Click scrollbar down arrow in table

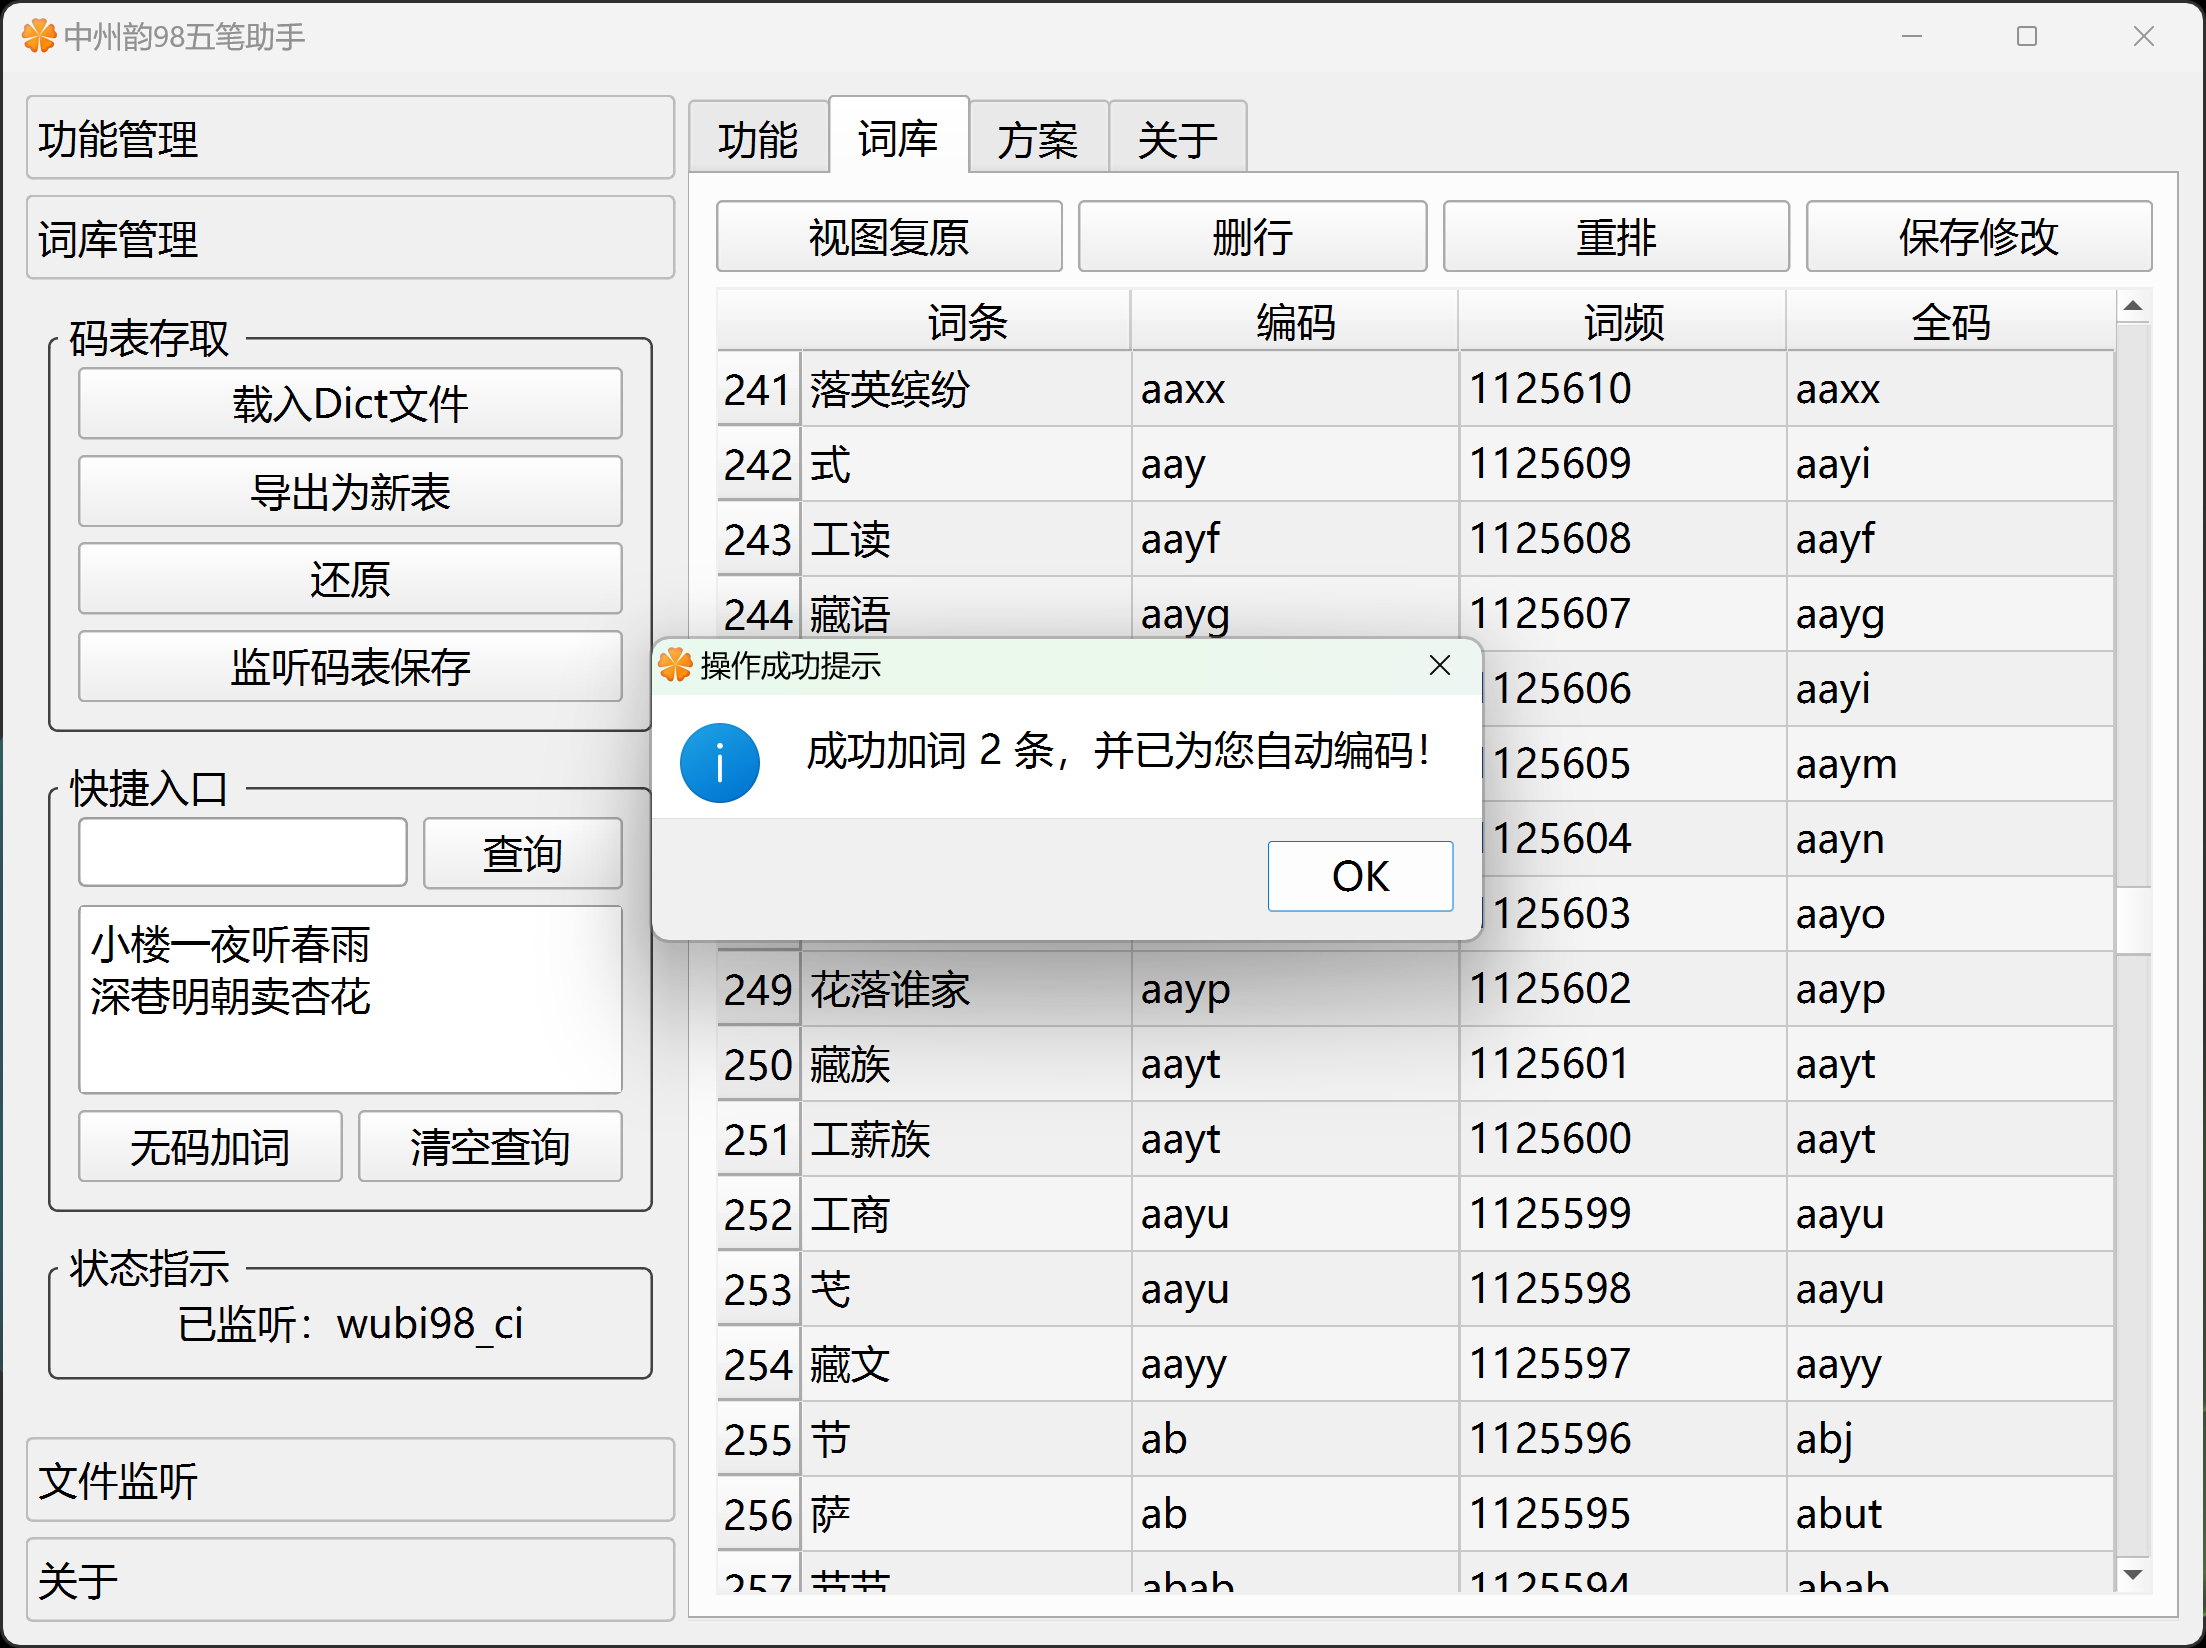pos(2132,1575)
